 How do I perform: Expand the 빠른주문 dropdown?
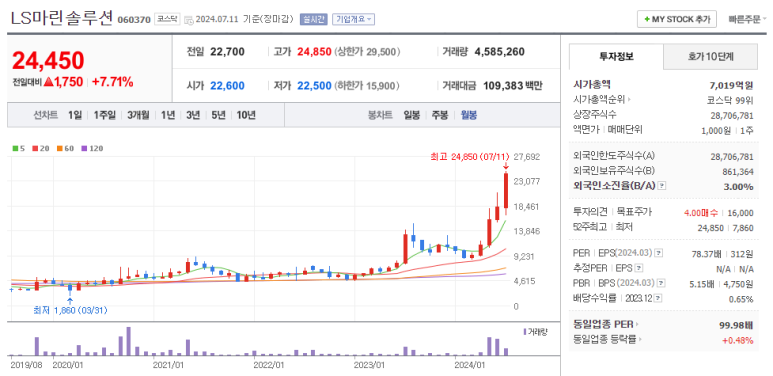click(747, 20)
